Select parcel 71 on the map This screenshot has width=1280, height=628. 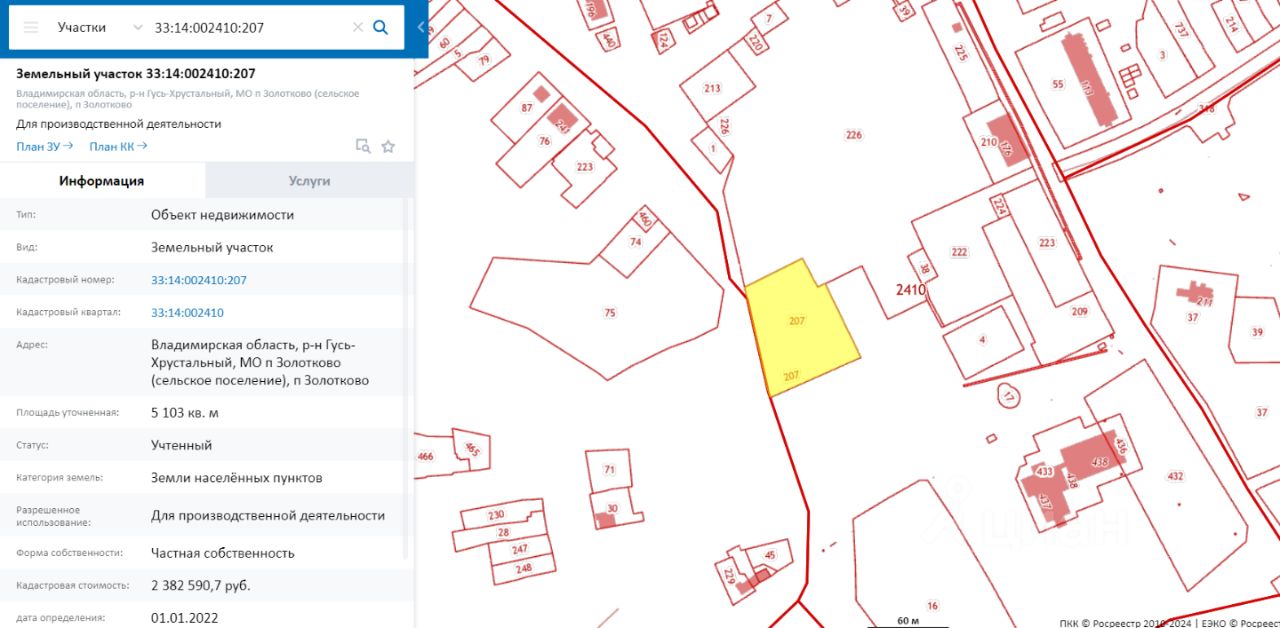[x=609, y=469]
